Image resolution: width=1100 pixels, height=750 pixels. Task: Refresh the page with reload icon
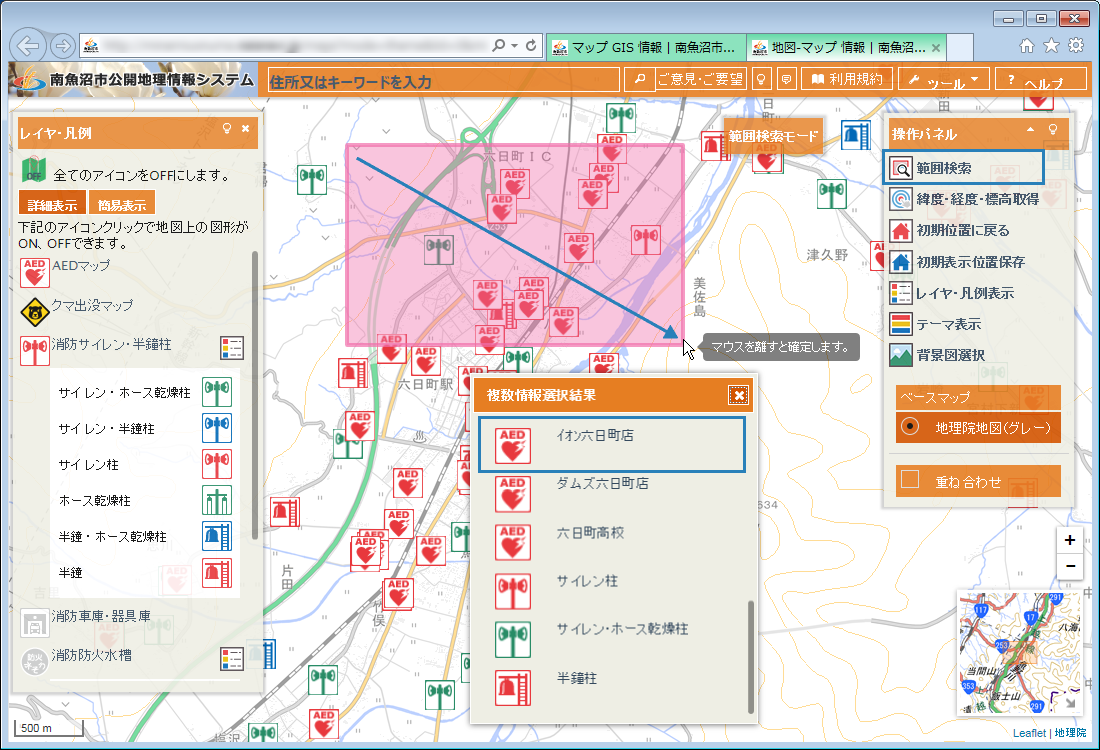tap(531, 46)
